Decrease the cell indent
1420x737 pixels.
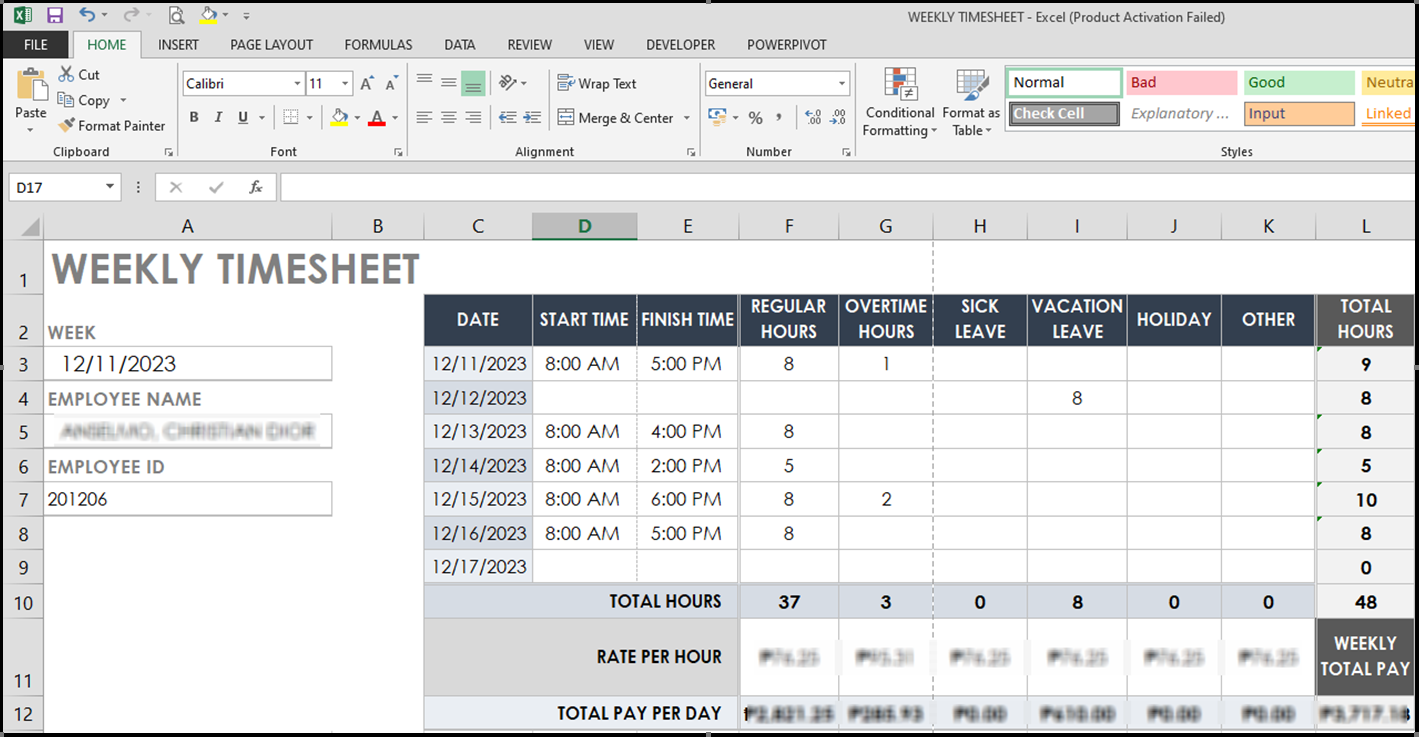click(507, 118)
